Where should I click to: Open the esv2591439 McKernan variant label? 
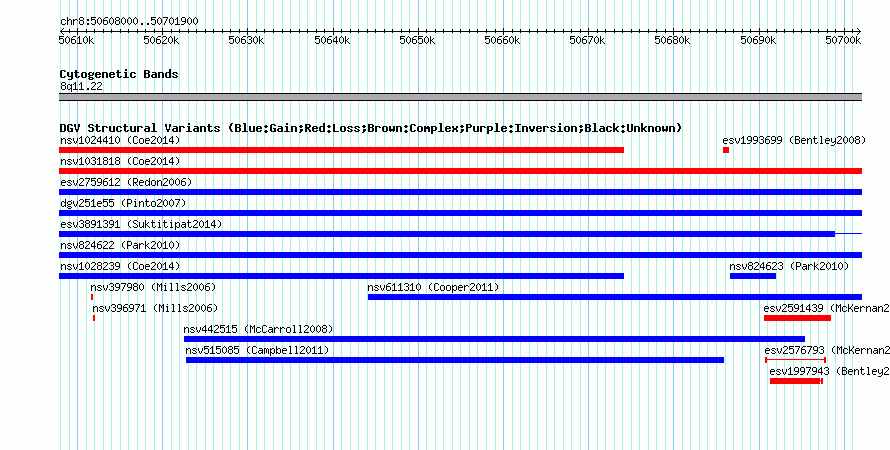click(826, 308)
